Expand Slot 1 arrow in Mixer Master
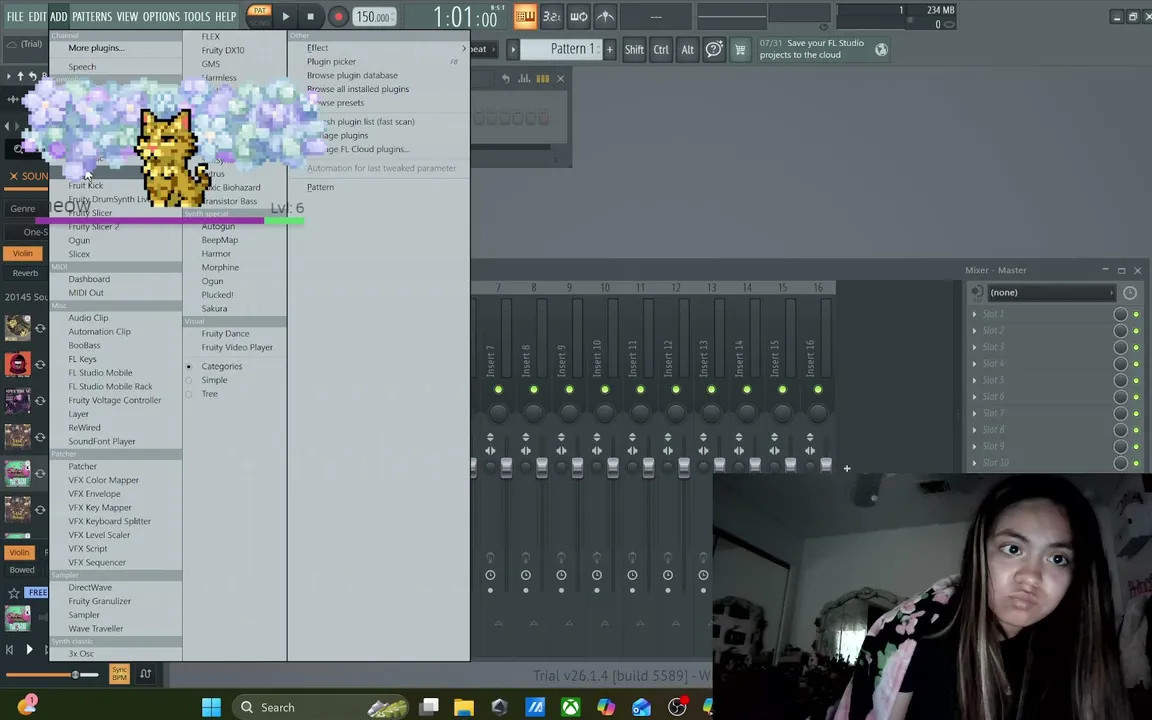The image size is (1152, 720). click(x=975, y=314)
